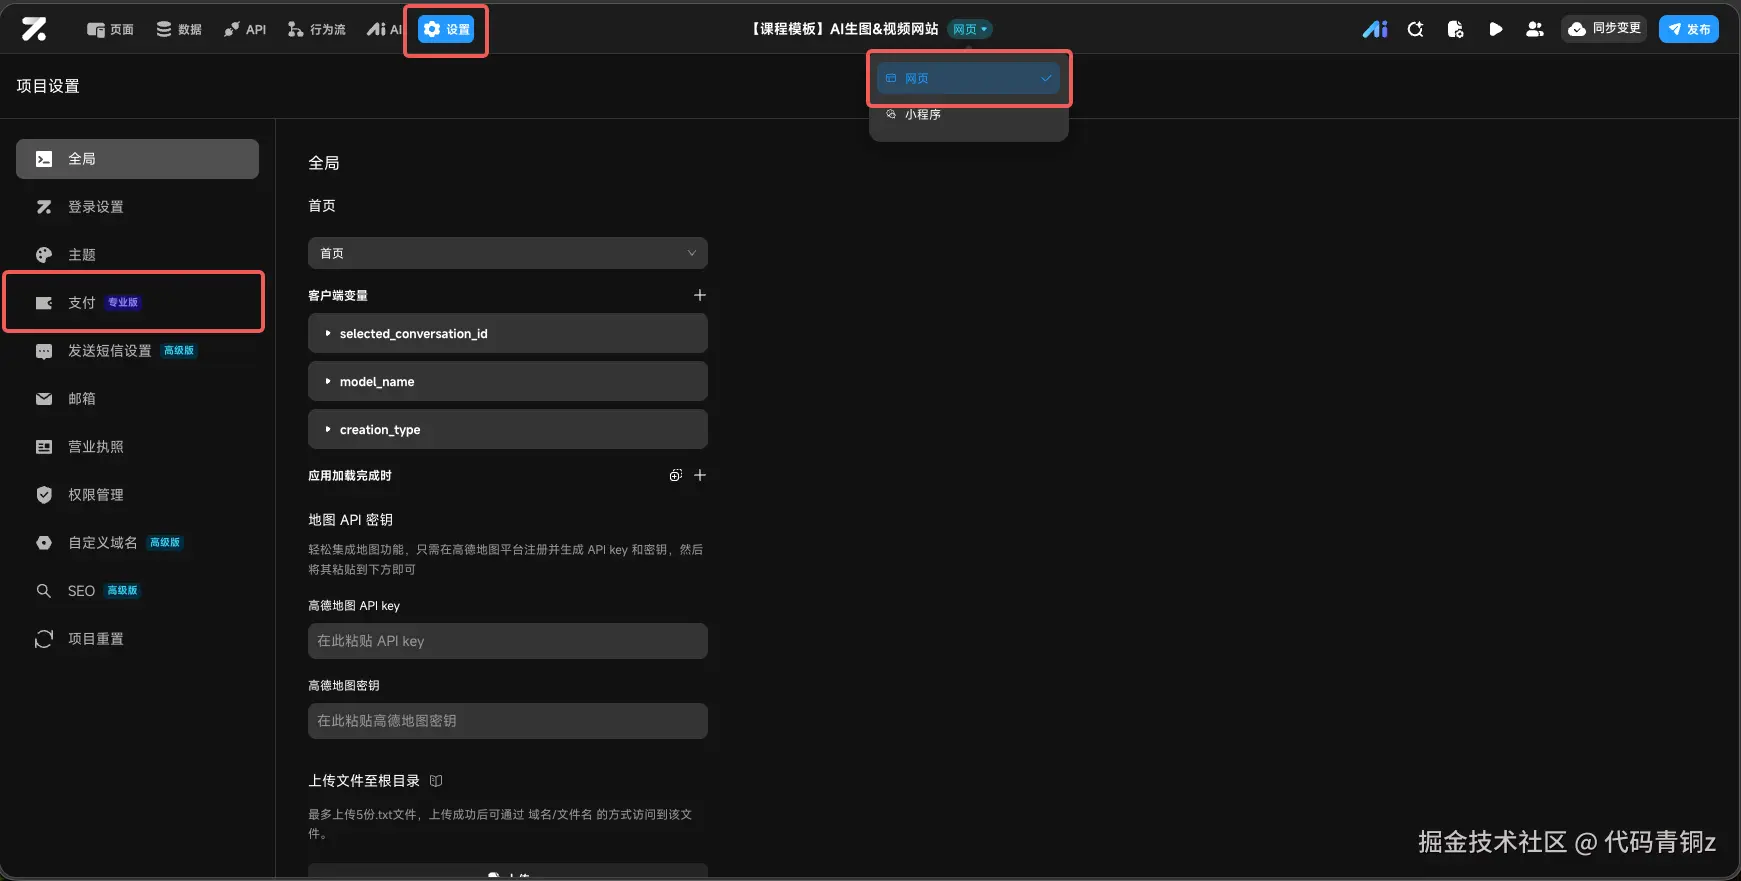The image size is (1741, 881).
Task: Open 发送短信设置 entry
Action: pyautogui.click(x=137, y=351)
